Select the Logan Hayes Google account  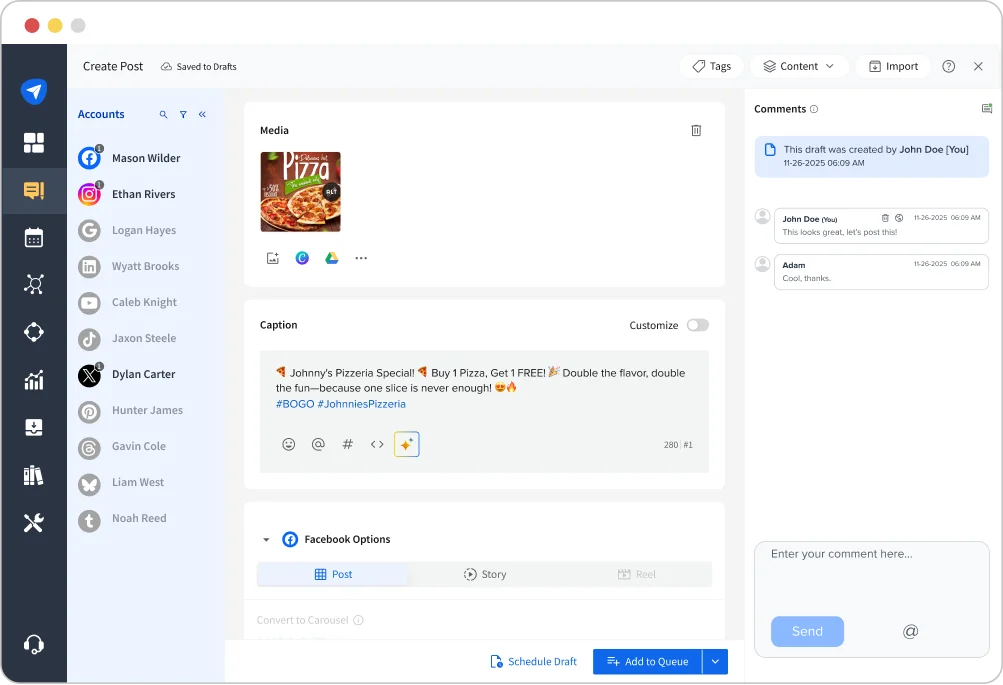[x=127, y=230]
